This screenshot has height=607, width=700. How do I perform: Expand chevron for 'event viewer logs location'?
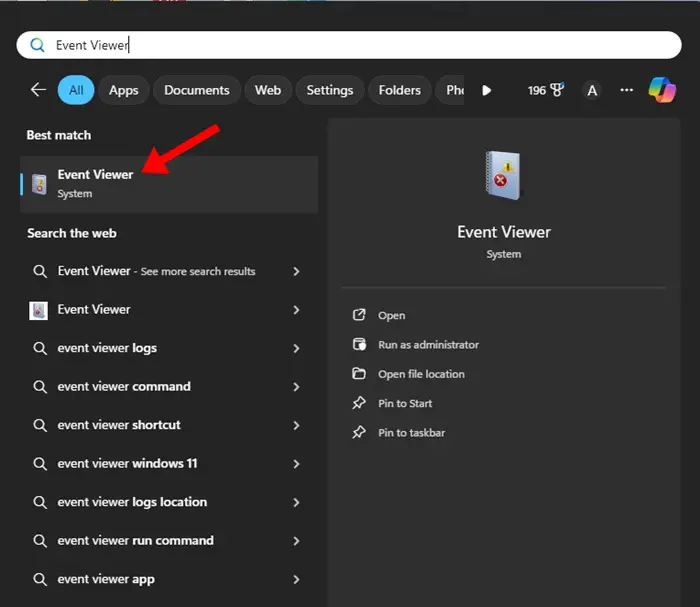click(296, 502)
